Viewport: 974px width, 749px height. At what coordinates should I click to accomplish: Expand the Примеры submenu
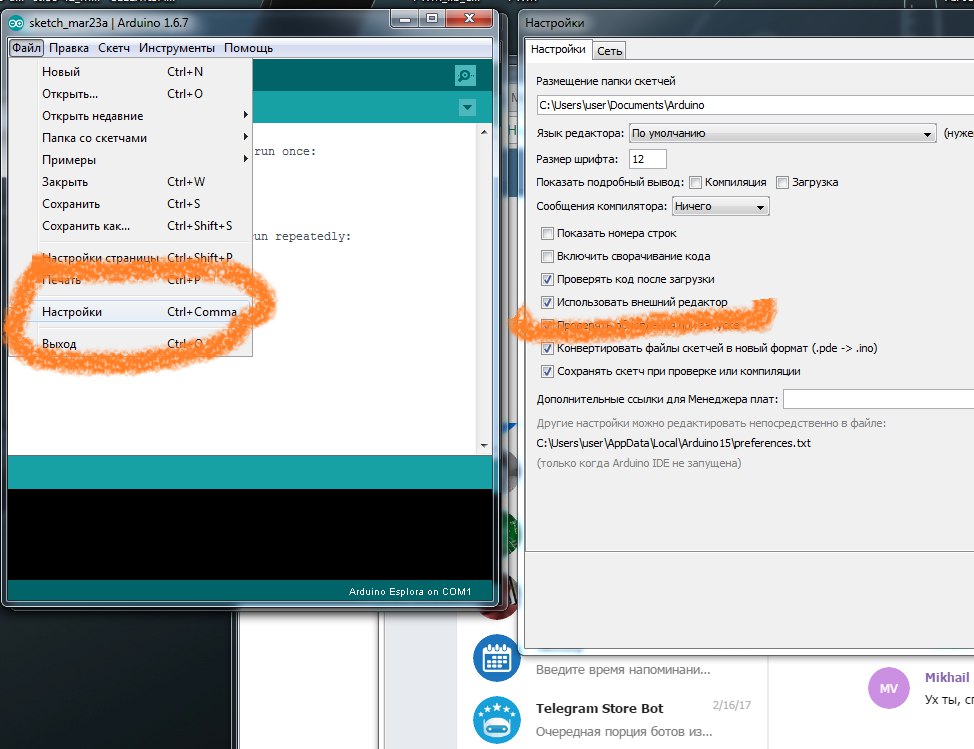(x=130, y=160)
